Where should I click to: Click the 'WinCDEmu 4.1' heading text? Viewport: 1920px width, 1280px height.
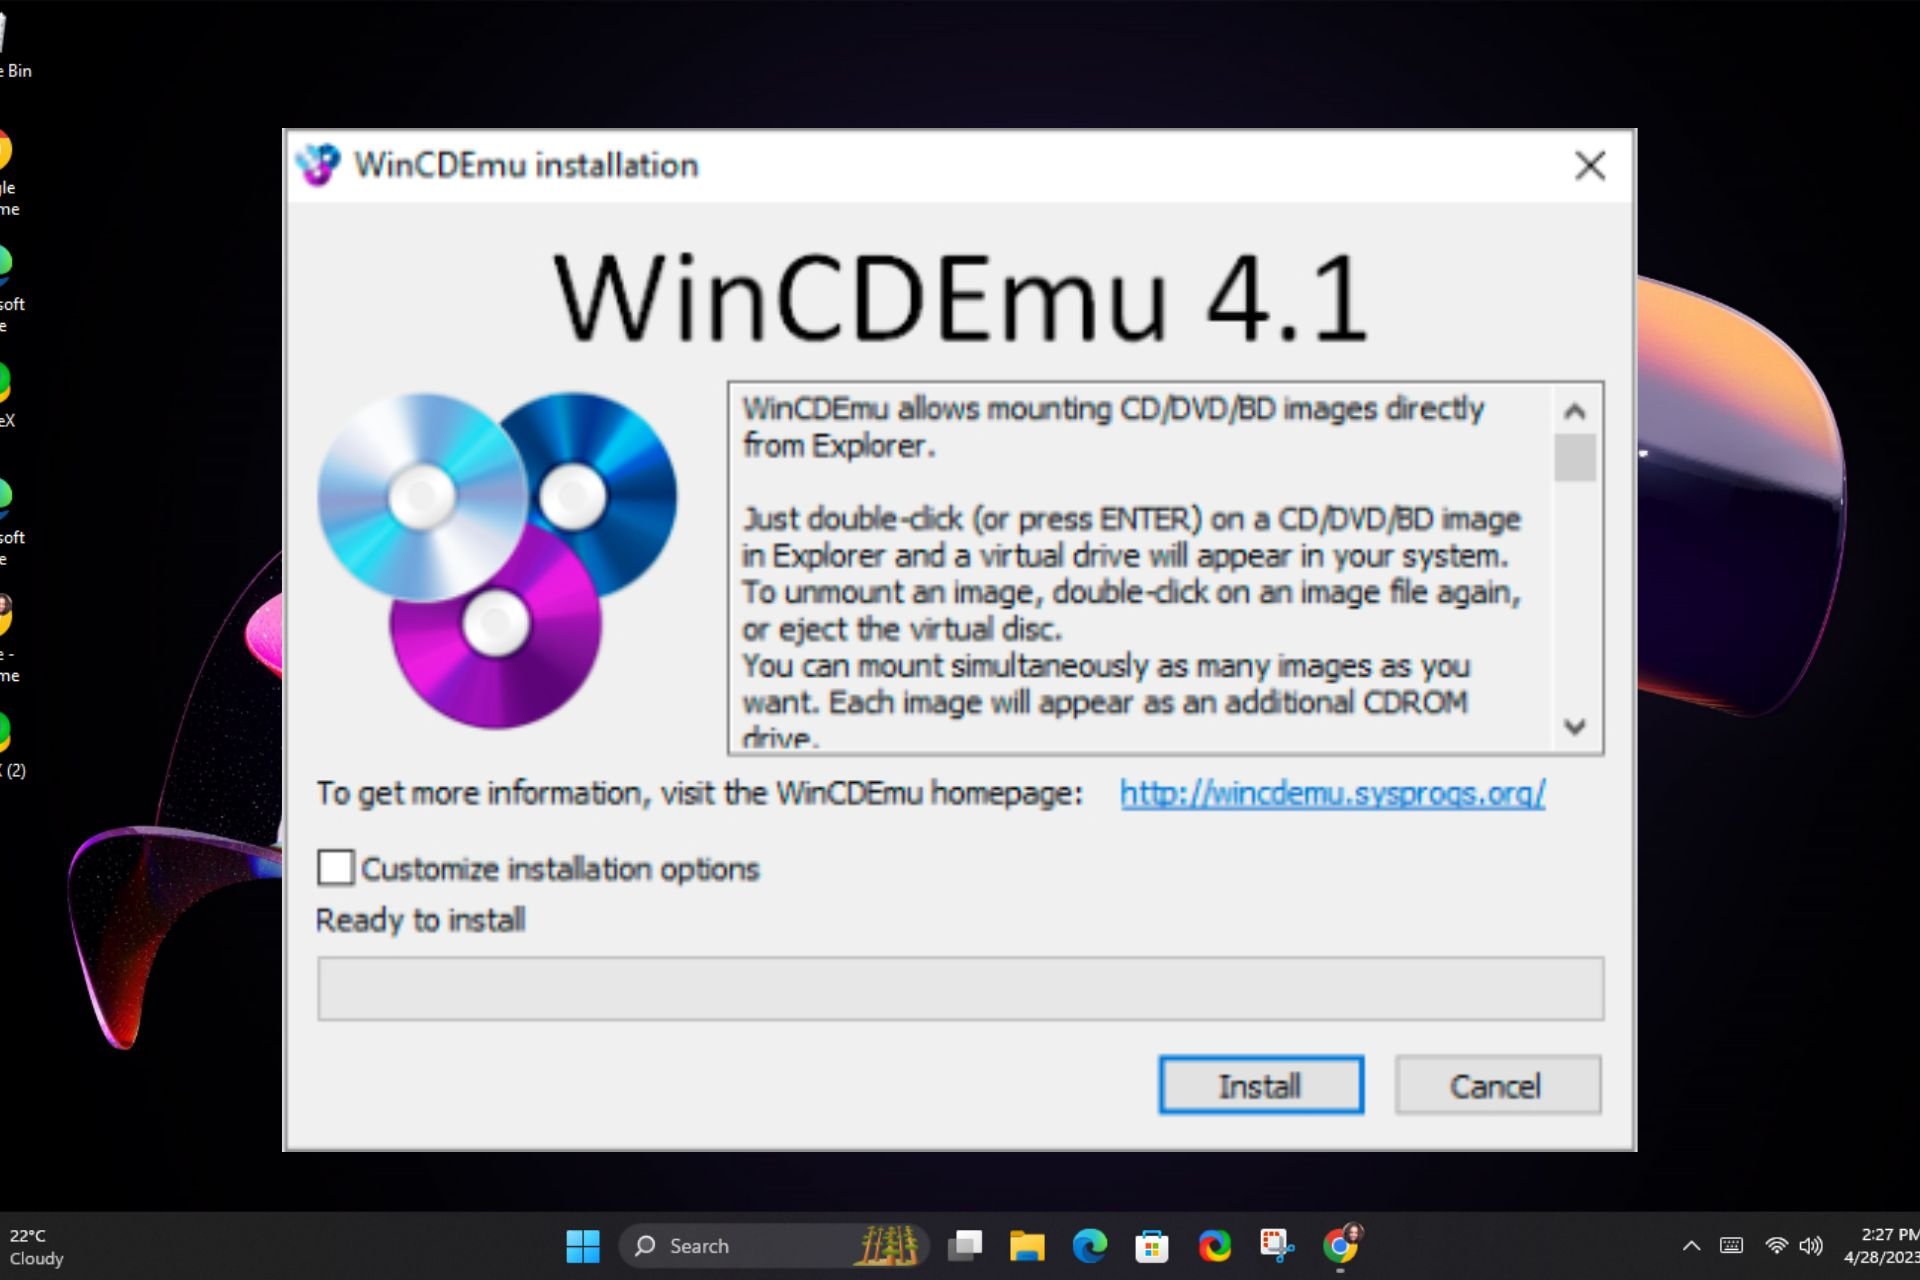coord(960,298)
